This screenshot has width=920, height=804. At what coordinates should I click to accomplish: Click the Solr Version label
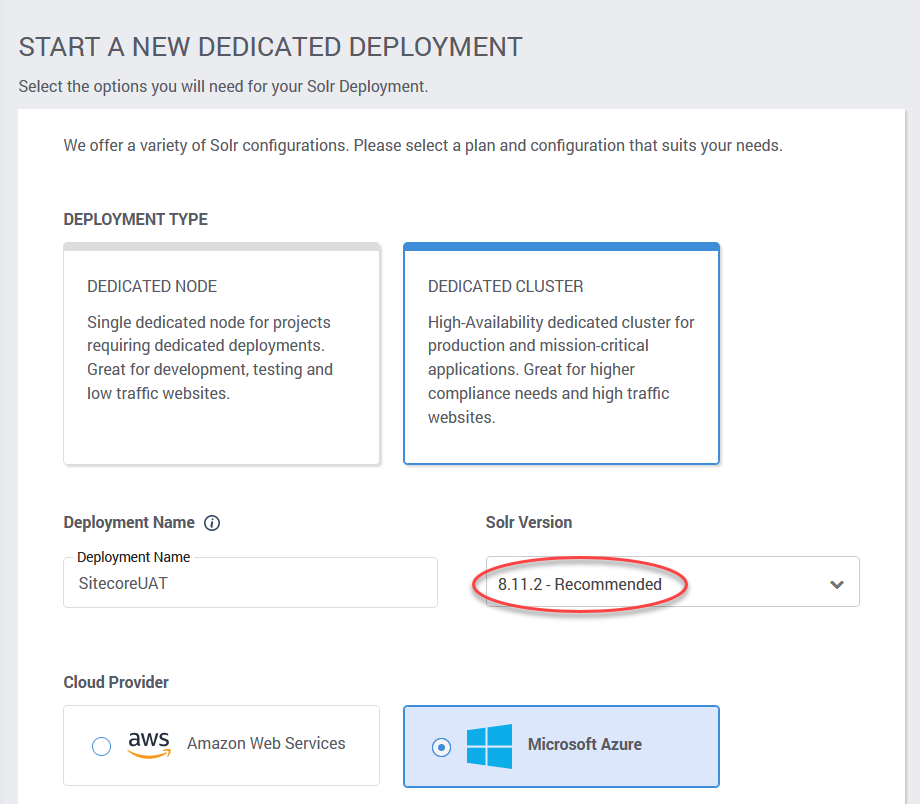click(529, 522)
